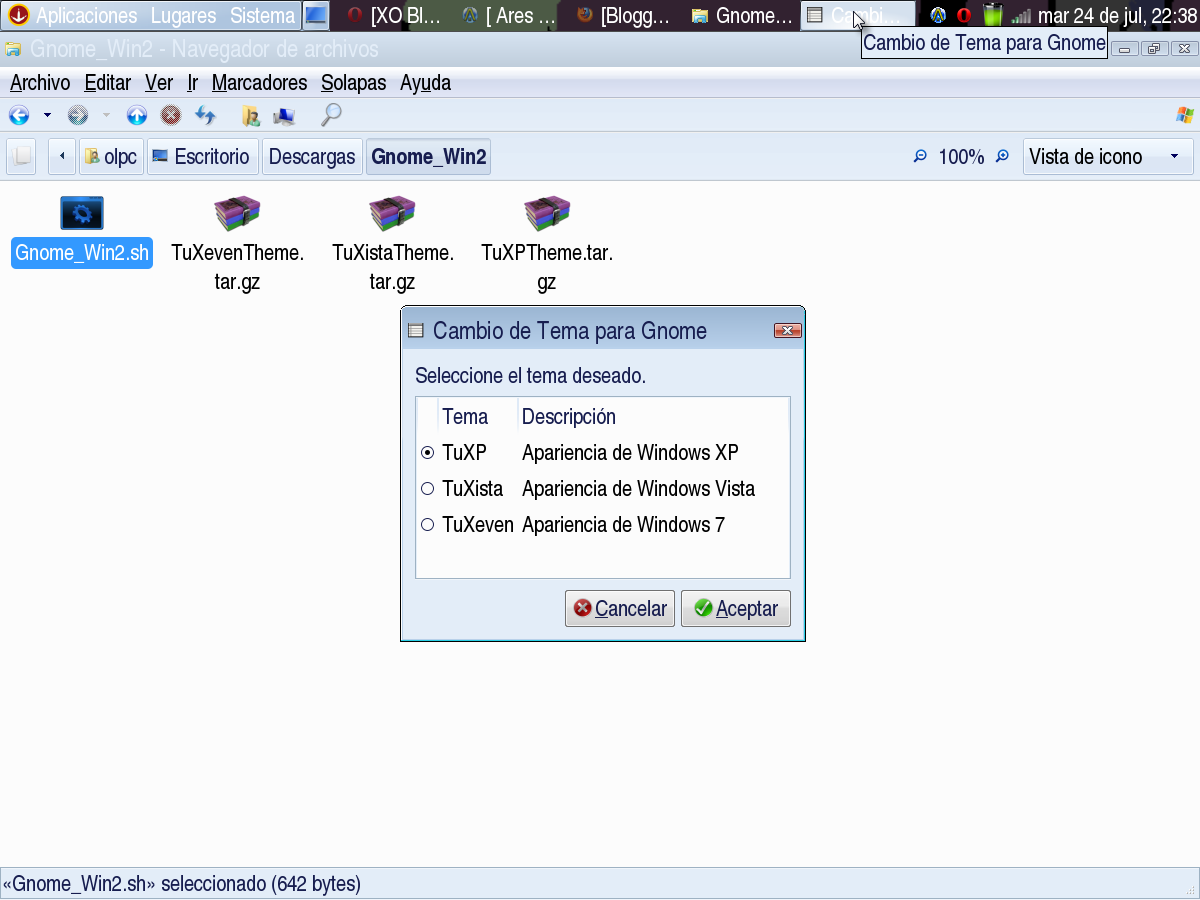The height and width of the screenshot is (900, 1200).
Task: Go to the Descargas path button
Action: [312, 157]
